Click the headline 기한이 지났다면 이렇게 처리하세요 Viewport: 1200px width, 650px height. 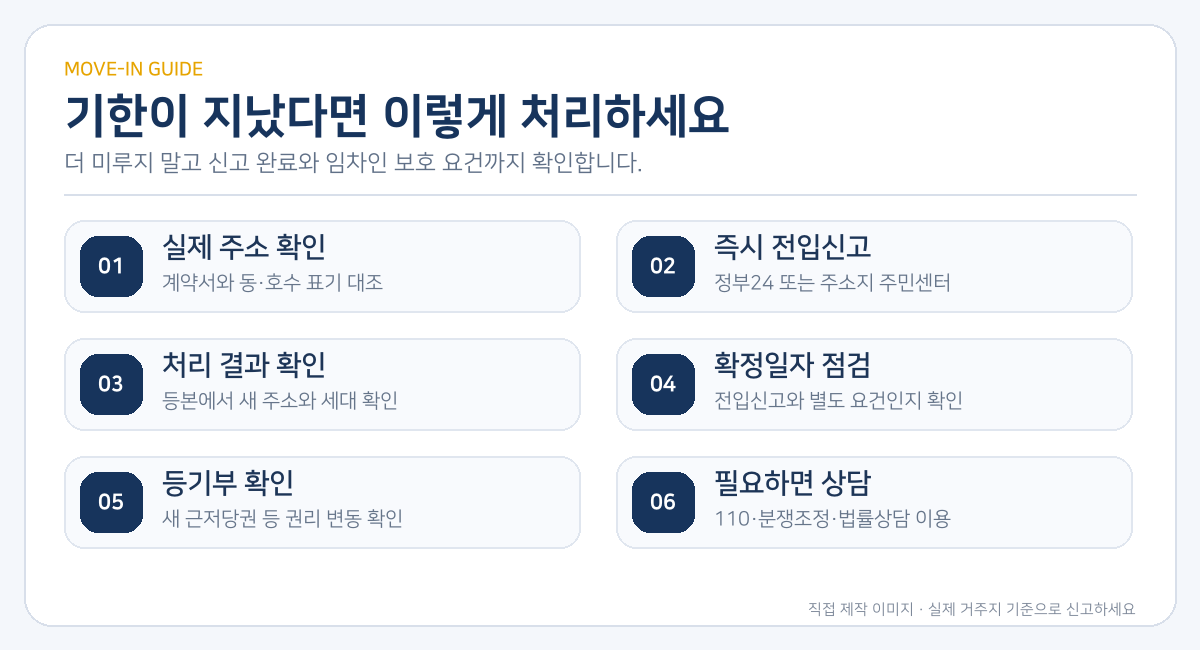(397, 116)
